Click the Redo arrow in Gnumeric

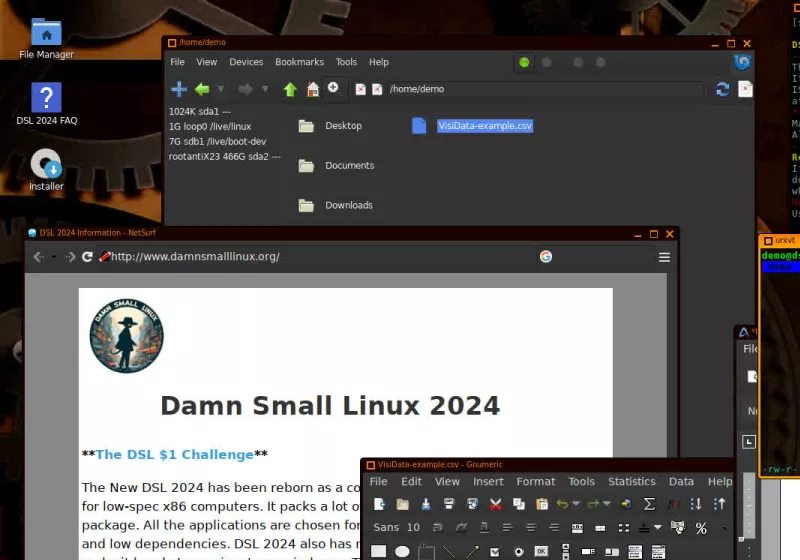tap(593, 504)
